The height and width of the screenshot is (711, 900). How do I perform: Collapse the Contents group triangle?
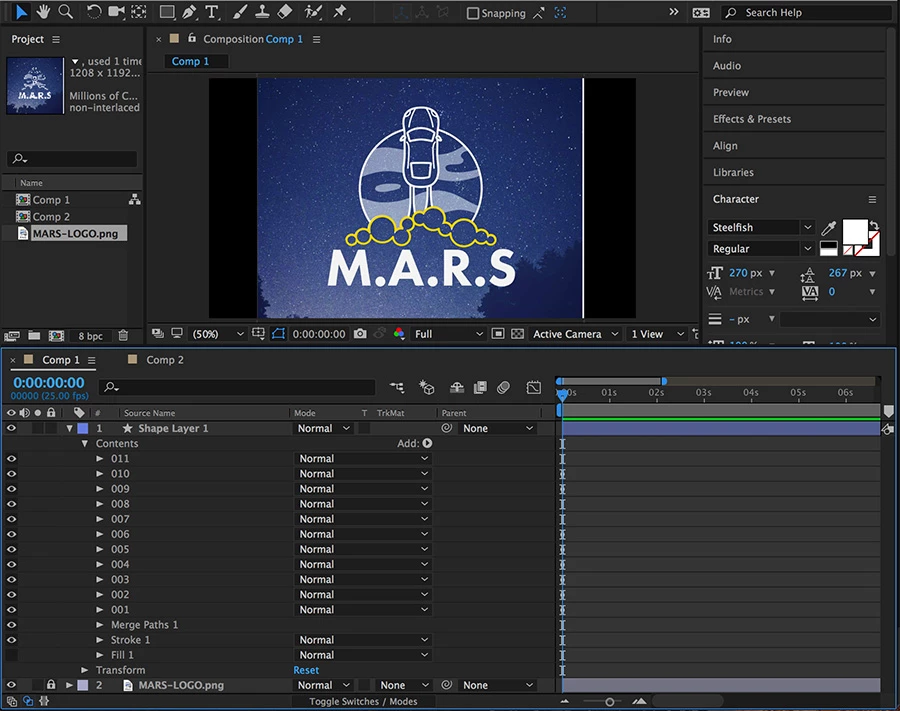pos(84,444)
